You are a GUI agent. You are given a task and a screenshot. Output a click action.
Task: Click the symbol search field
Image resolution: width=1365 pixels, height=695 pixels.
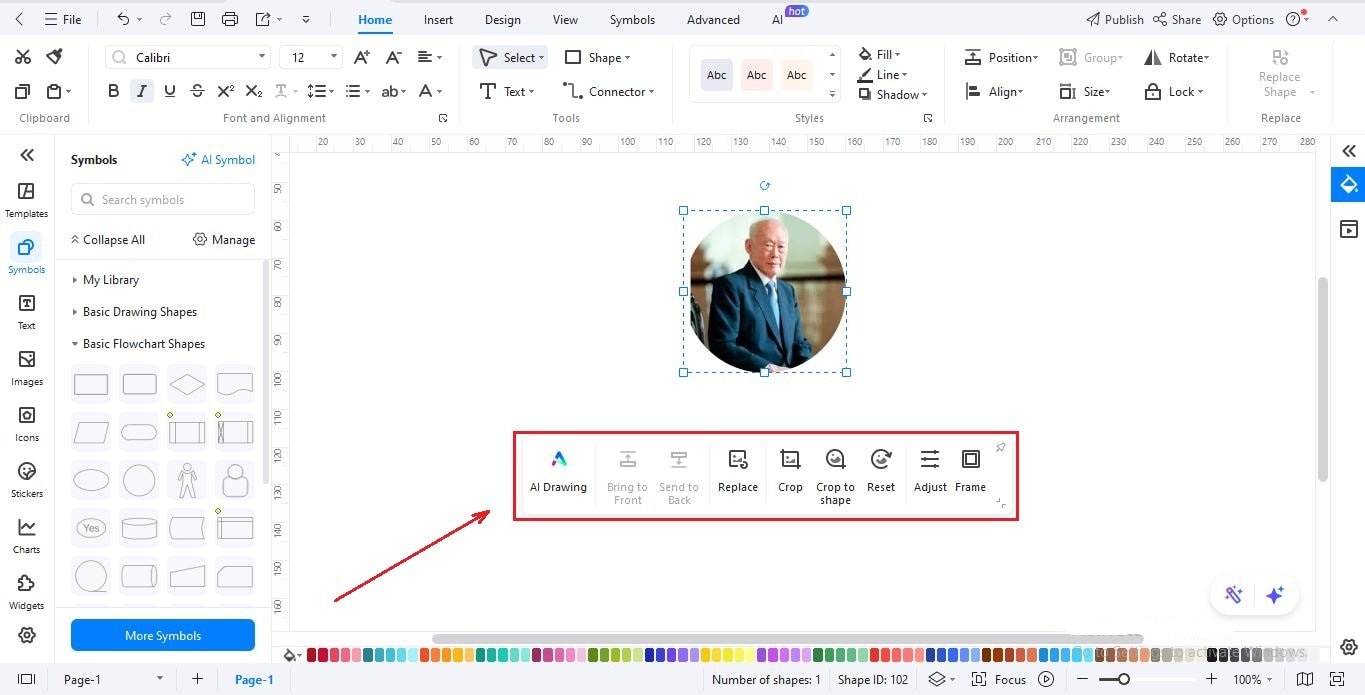[x=162, y=199]
